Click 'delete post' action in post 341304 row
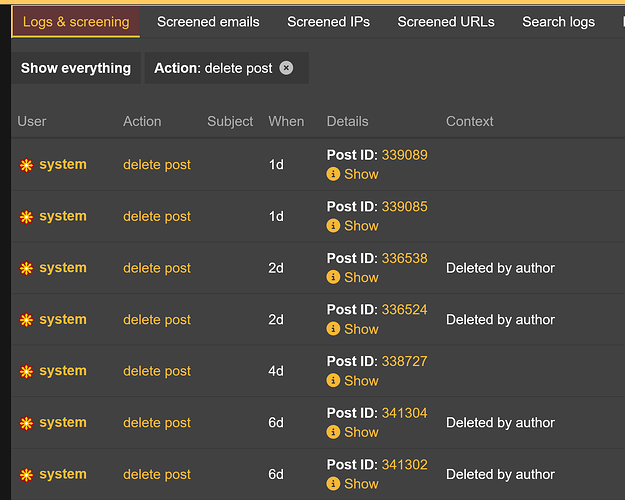Viewport: 625px width, 500px height. point(157,423)
